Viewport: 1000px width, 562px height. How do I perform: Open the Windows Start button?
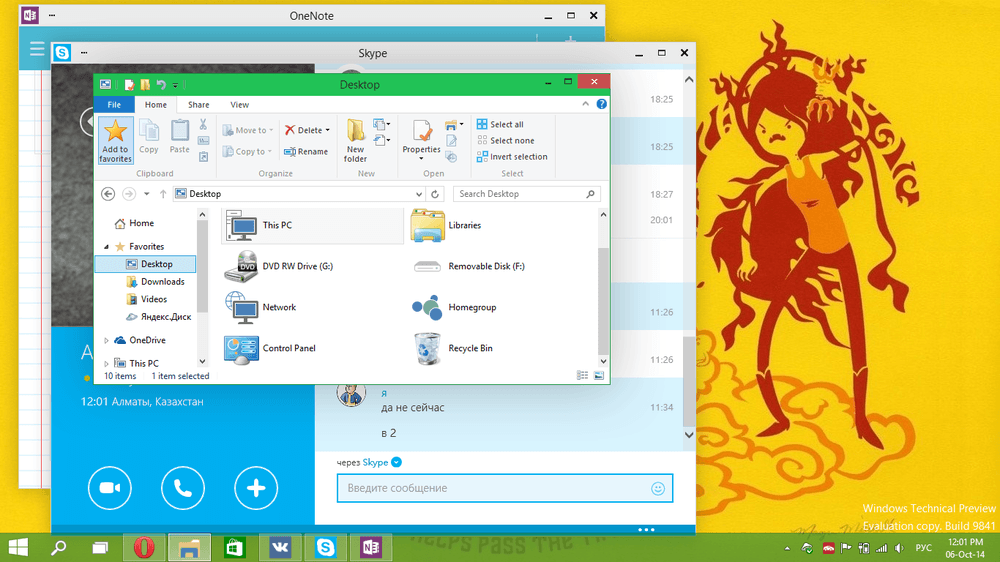click(x=18, y=547)
